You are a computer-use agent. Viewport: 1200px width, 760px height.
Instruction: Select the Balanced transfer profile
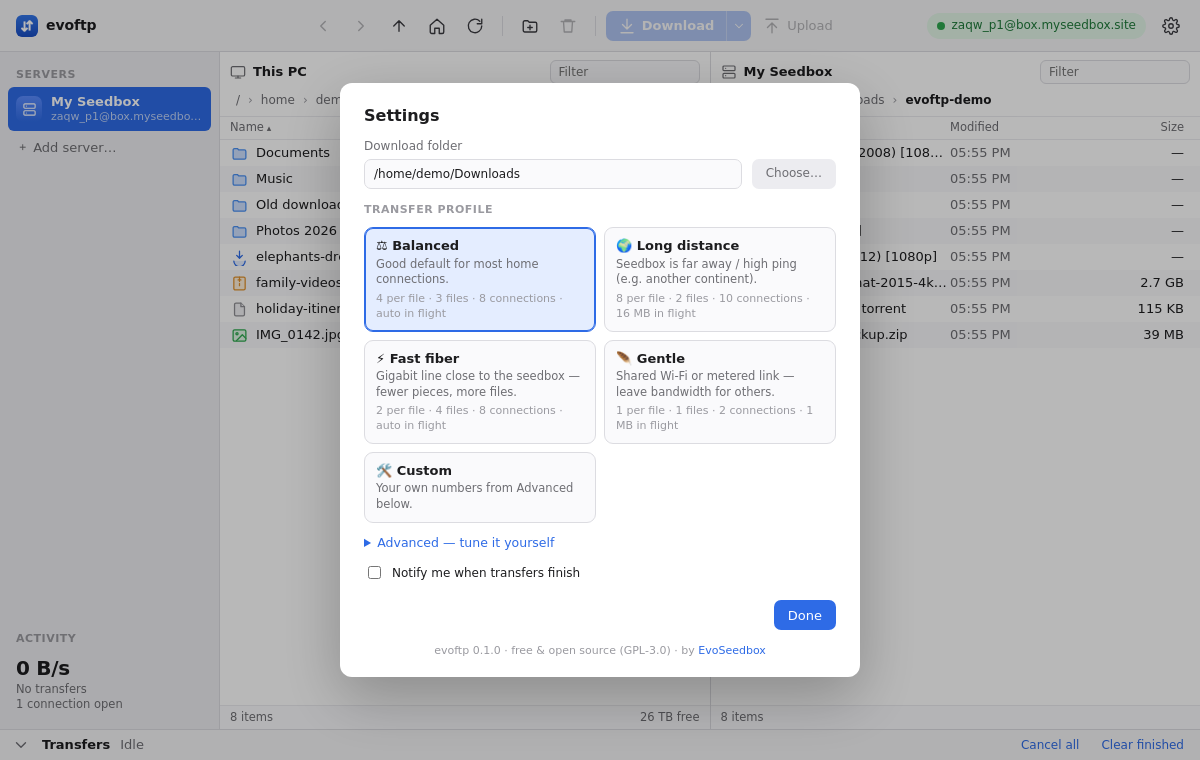[480, 279]
